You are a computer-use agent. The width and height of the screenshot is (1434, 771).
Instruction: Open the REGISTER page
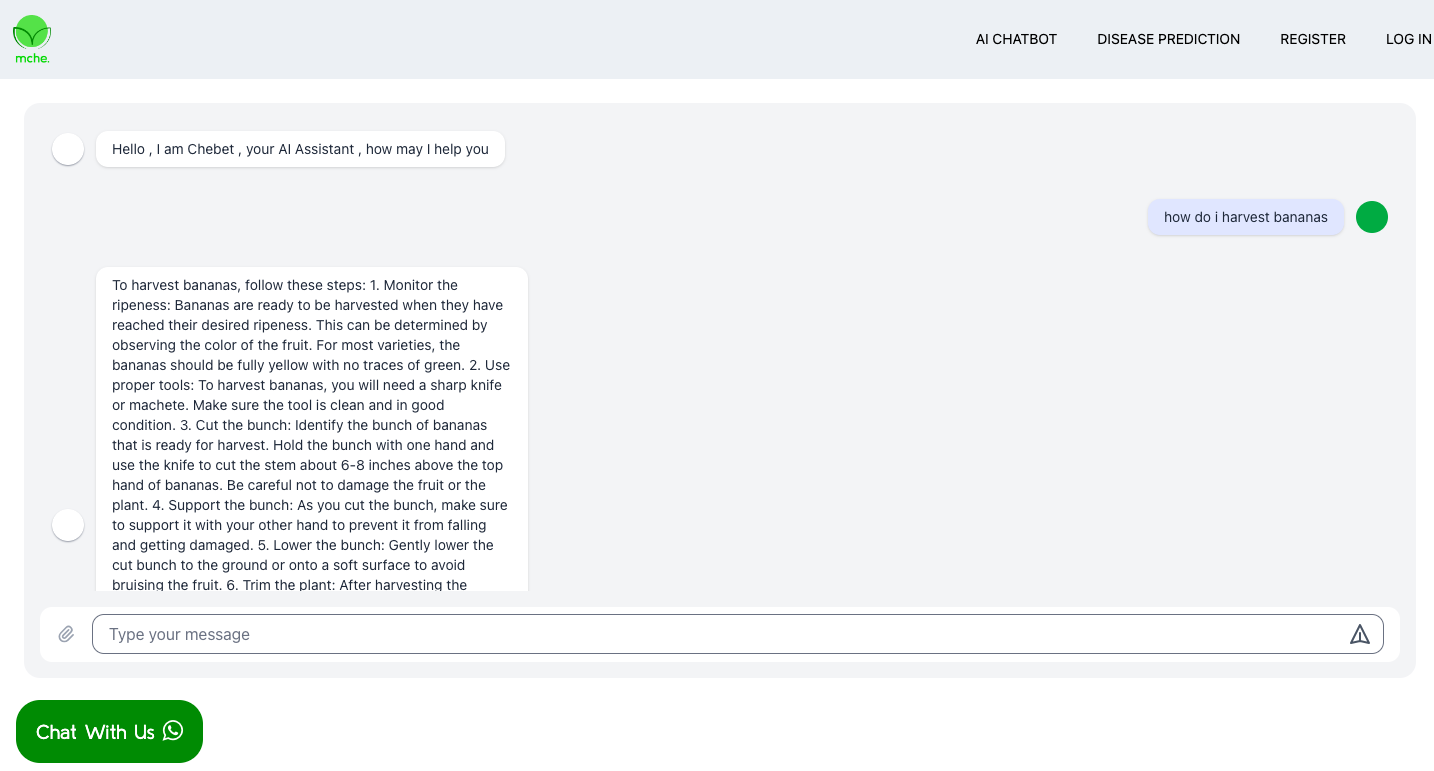click(x=1312, y=39)
